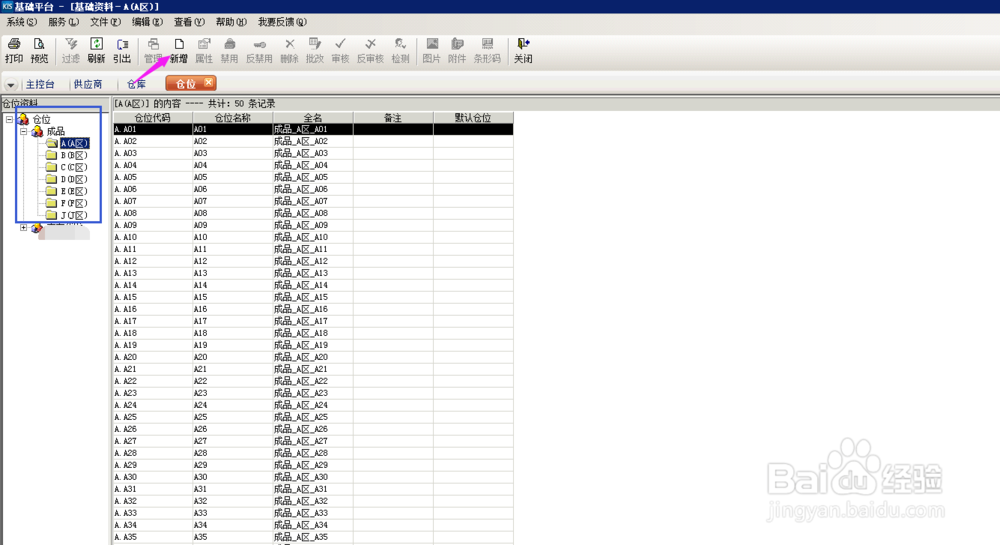Viewport: 1000px width, 545px height.
Task: Click the 批改 batch edit icon
Action: 315,50
